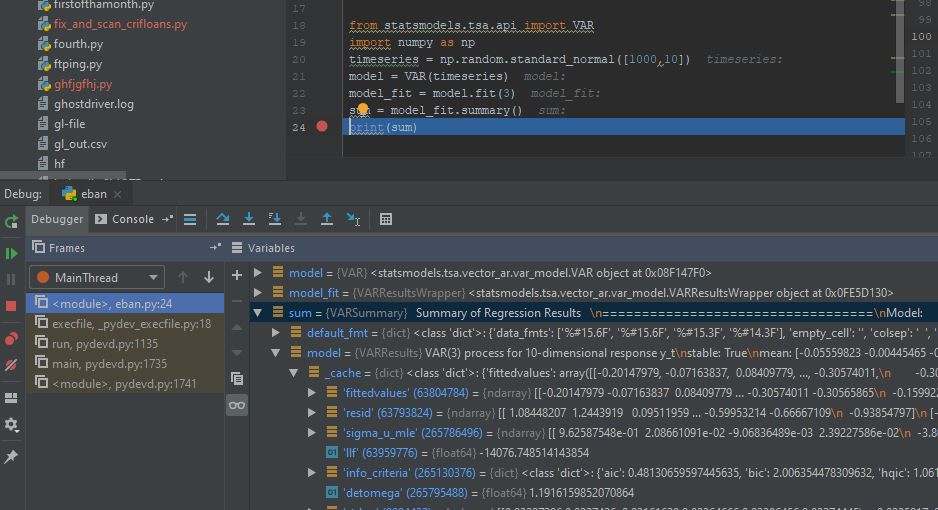Open gl_out.csv file
This screenshot has height=510, width=938.
click(x=80, y=143)
